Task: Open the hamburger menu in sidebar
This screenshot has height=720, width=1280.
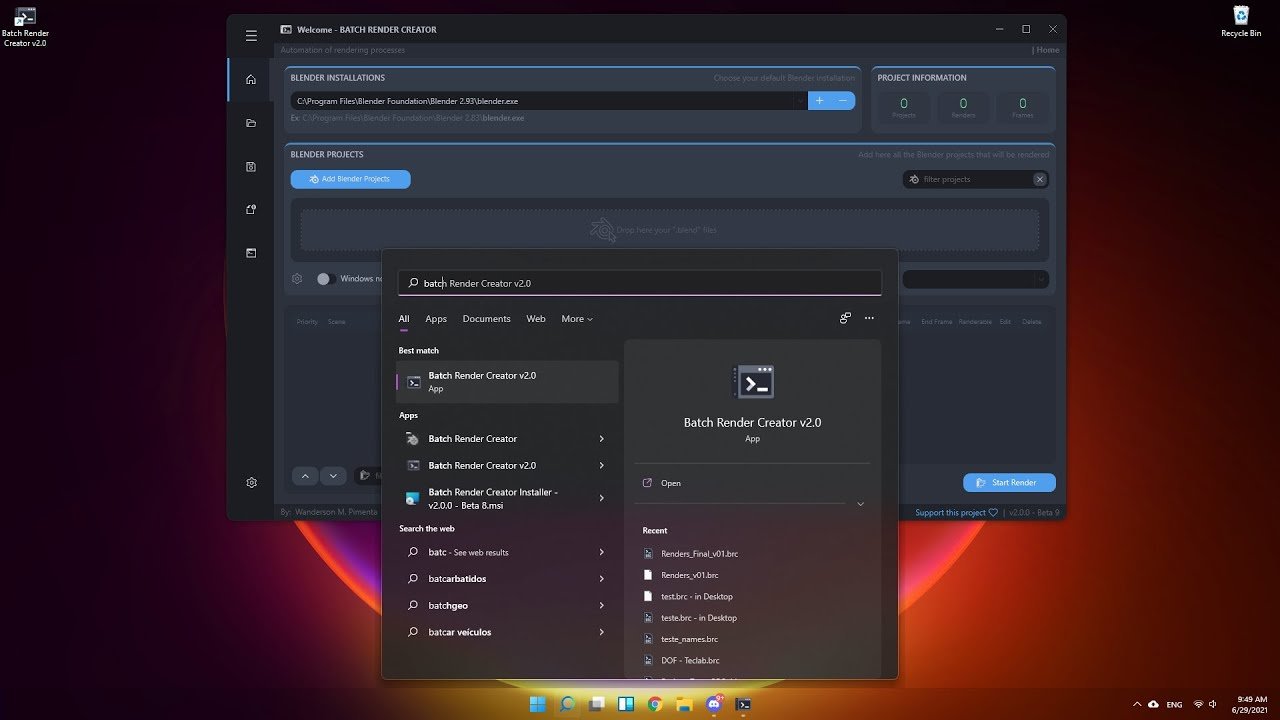Action: [251, 36]
